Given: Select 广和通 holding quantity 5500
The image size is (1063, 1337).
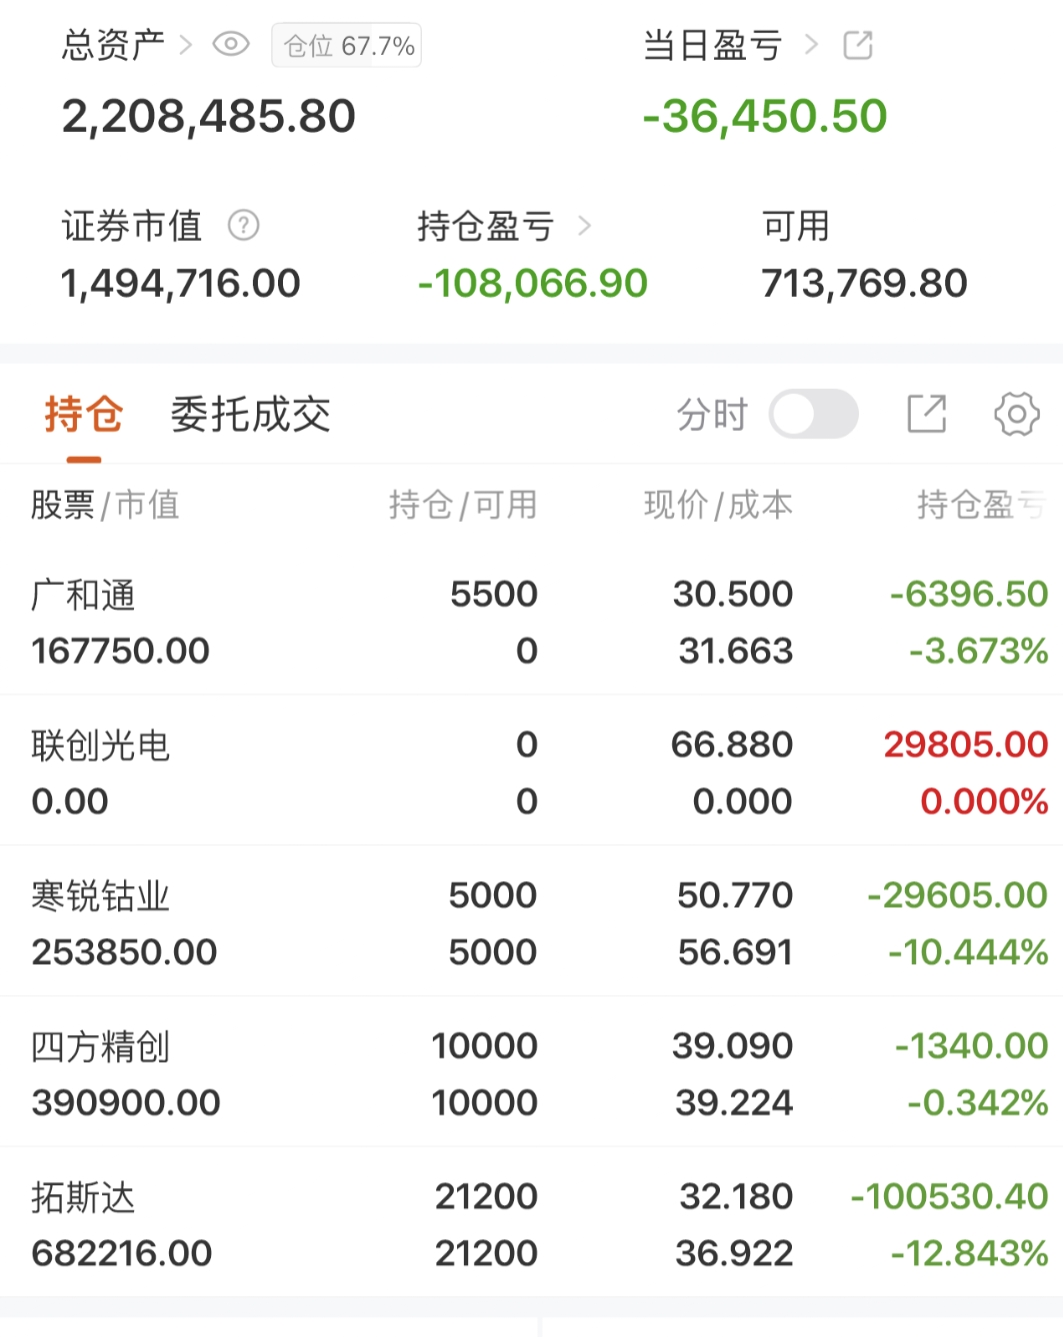Looking at the screenshot, I should pos(494,594).
